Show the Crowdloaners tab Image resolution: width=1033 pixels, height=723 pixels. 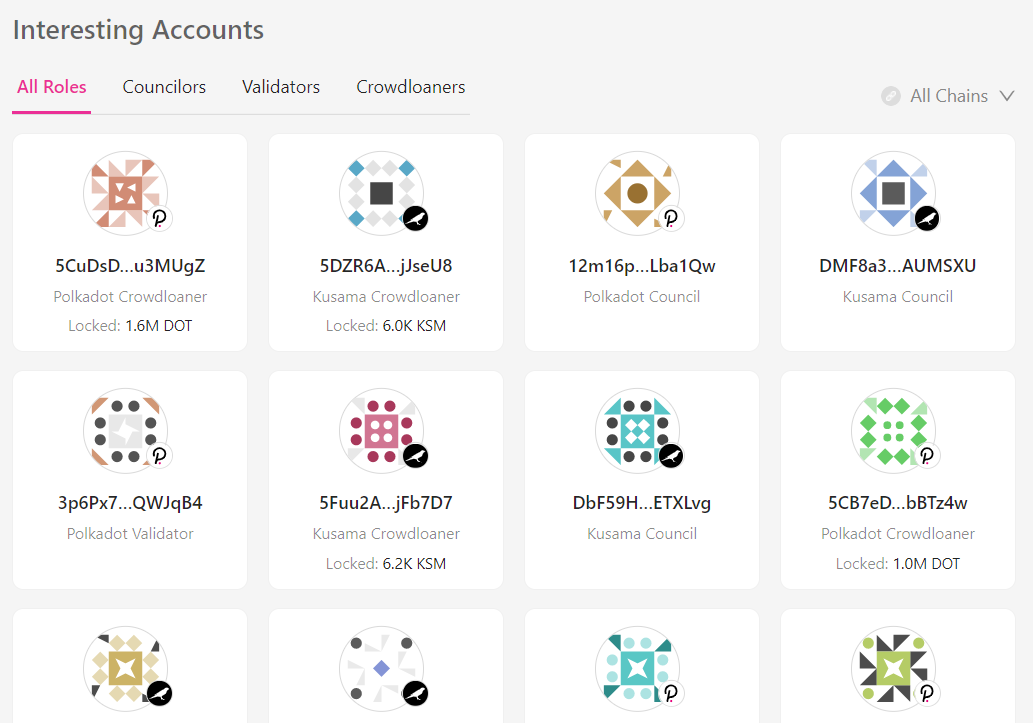[410, 87]
